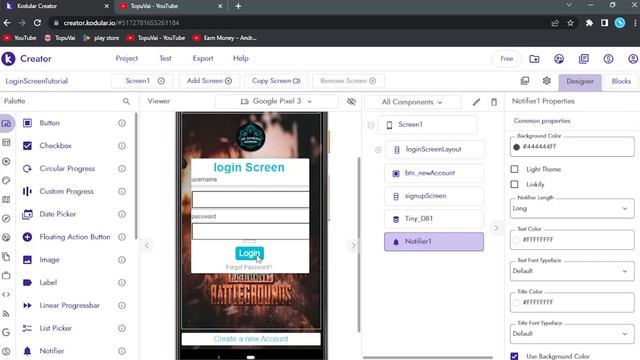This screenshot has height=360, width=640.
Task: Rename component with pencil icon
Action: point(476,102)
